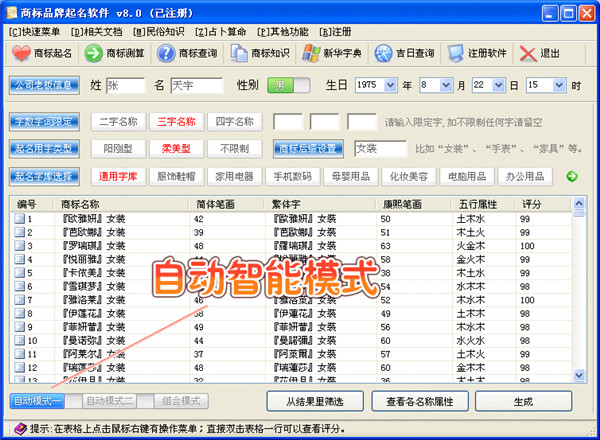The image size is (600, 440).
Task: Select 不限制 character type
Action: 235,149
